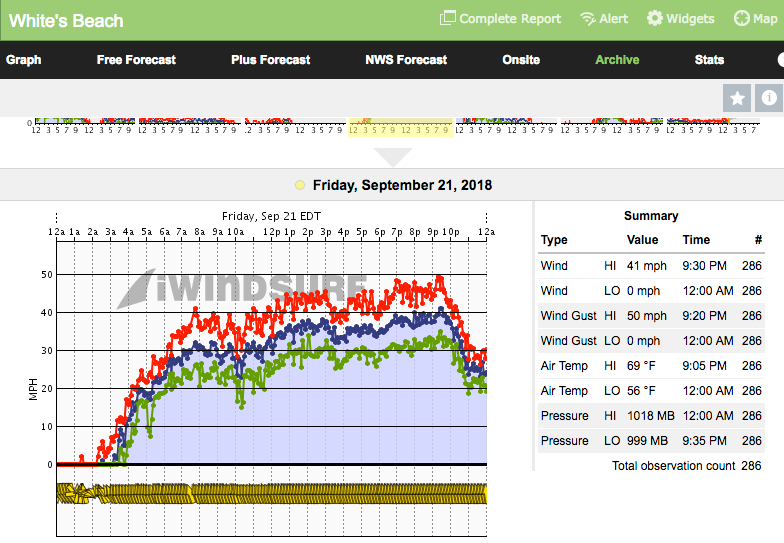Click the 9:35 PM time cell
This screenshot has height=543, width=784.
[x=704, y=441]
